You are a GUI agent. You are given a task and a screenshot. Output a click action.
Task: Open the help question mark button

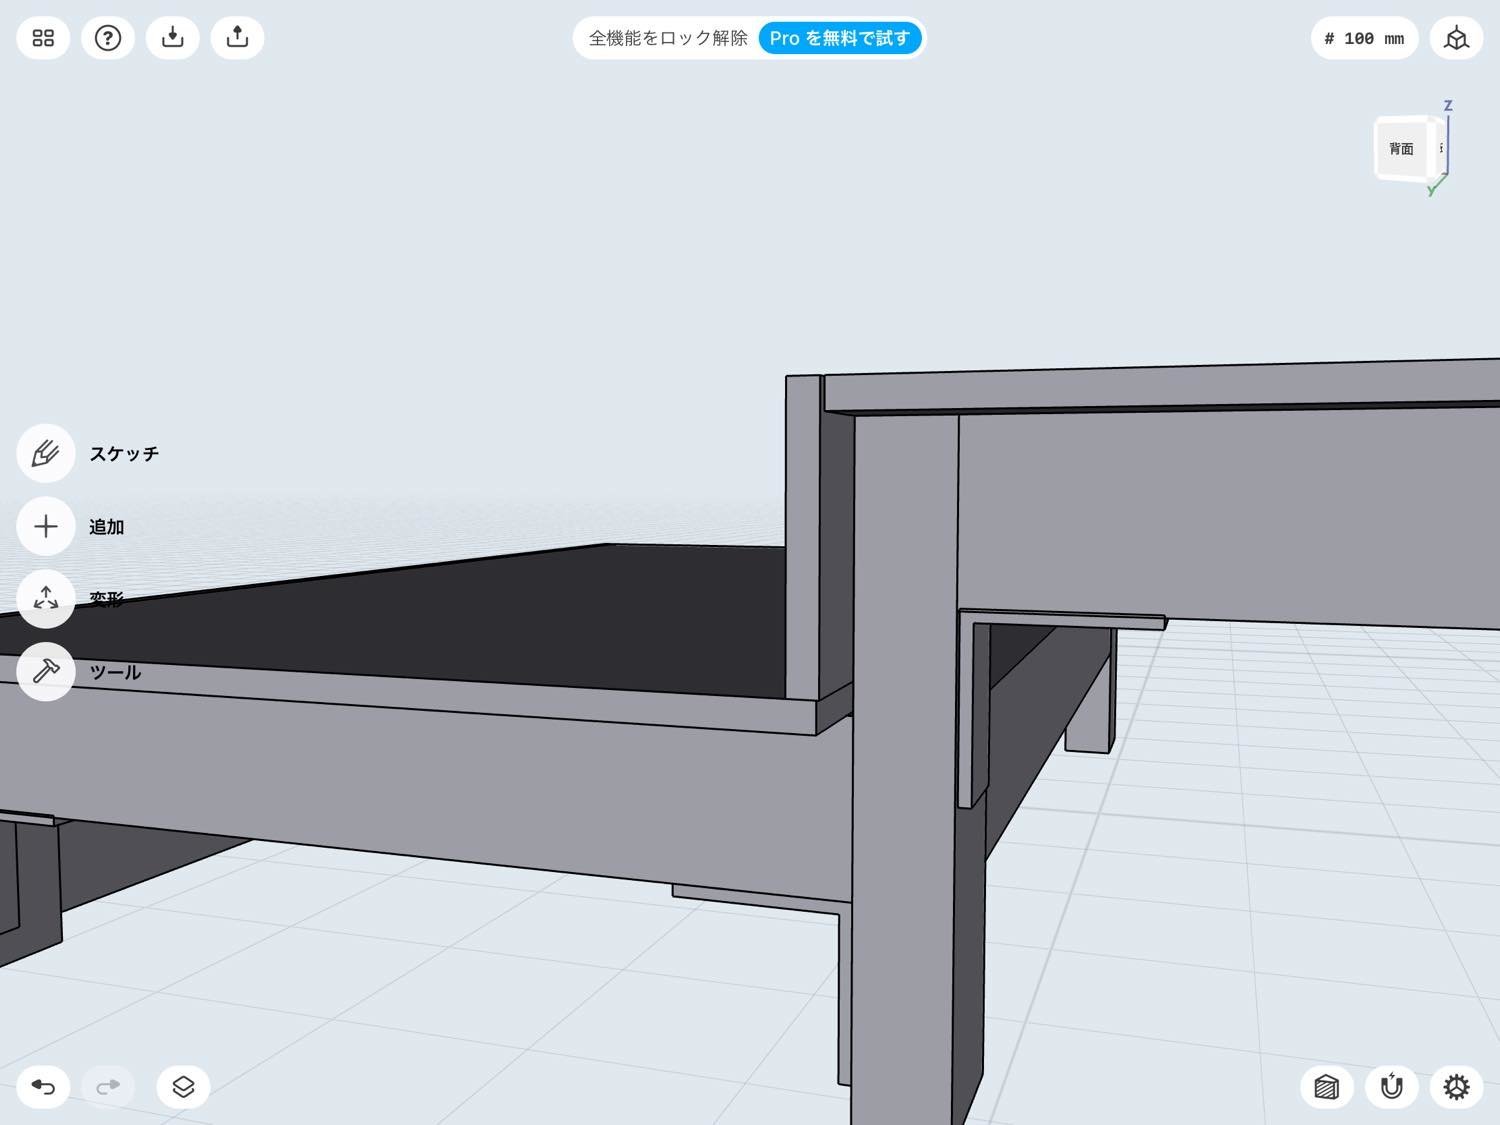click(x=108, y=38)
